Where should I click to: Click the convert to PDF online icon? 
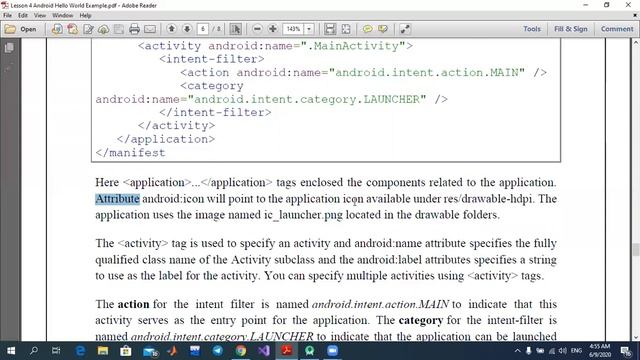(x=57, y=29)
